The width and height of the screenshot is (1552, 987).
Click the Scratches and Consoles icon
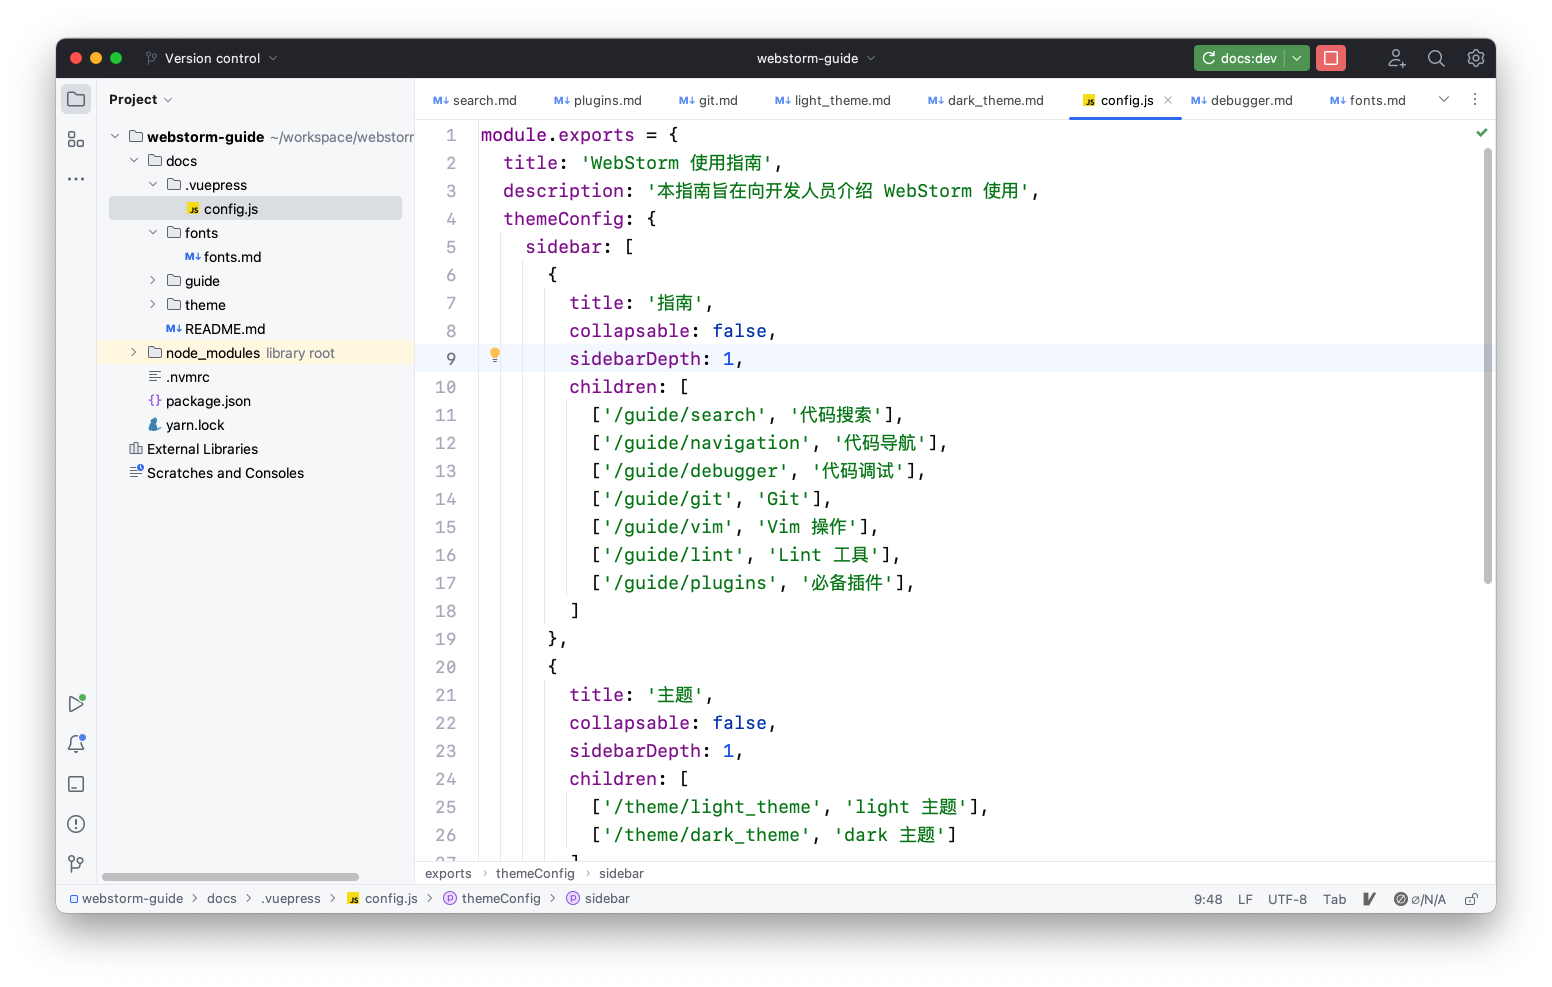(136, 472)
